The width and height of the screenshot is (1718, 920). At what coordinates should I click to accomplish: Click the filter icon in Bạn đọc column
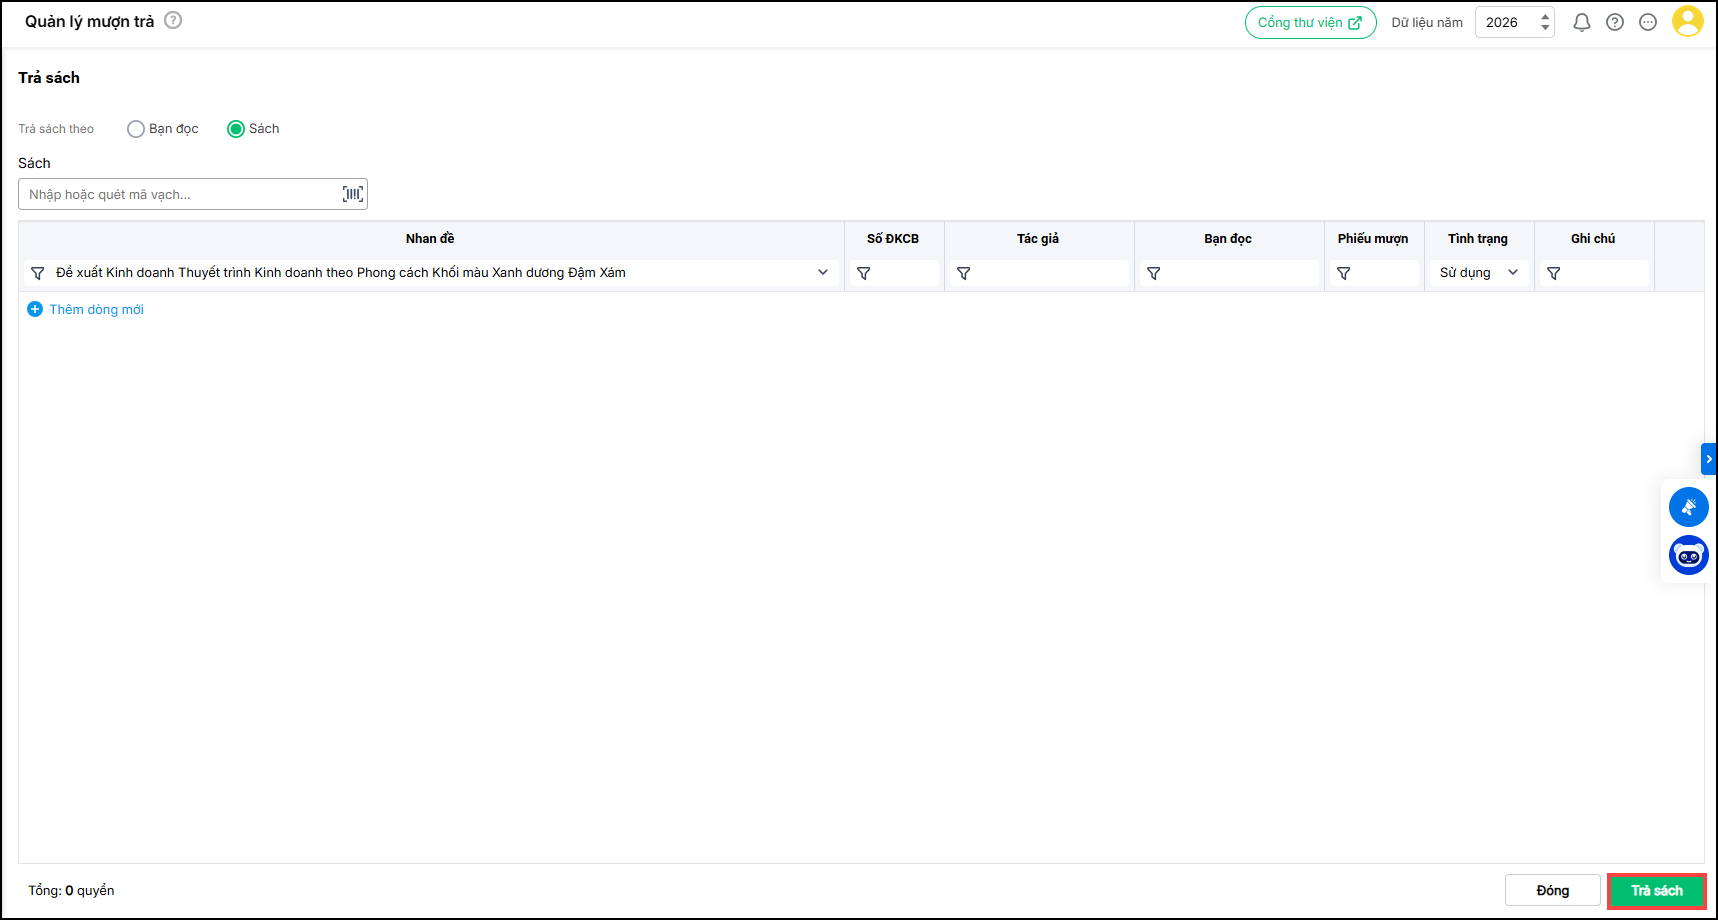[x=1154, y=273]
